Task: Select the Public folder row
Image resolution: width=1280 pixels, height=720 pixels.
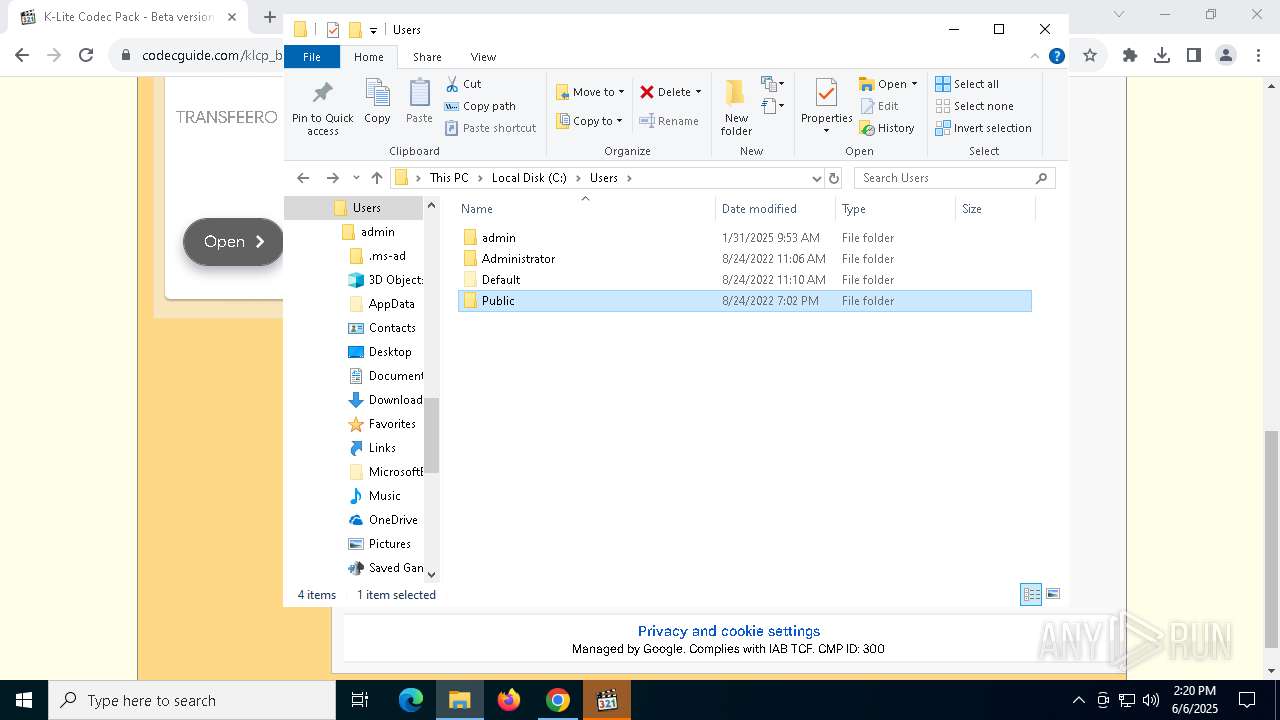Action: click(744, 301)
